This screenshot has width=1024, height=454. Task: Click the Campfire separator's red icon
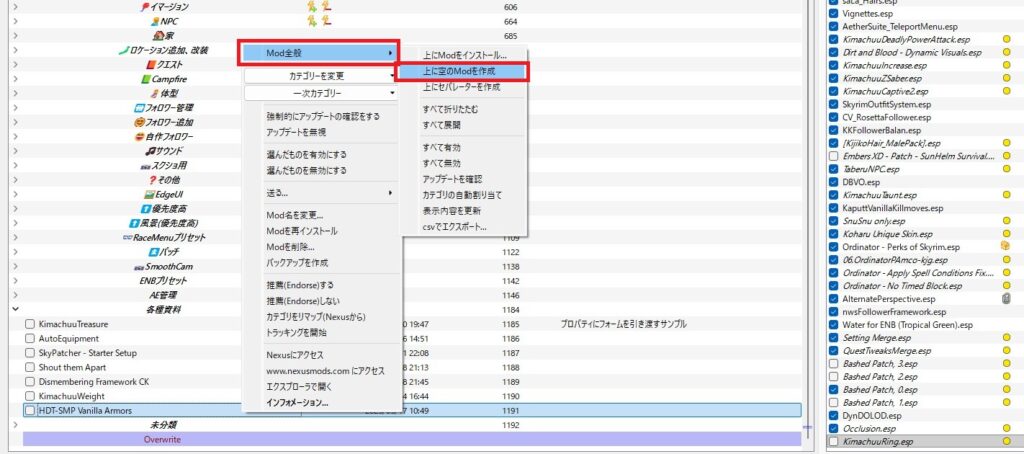(x=146, y=78)
